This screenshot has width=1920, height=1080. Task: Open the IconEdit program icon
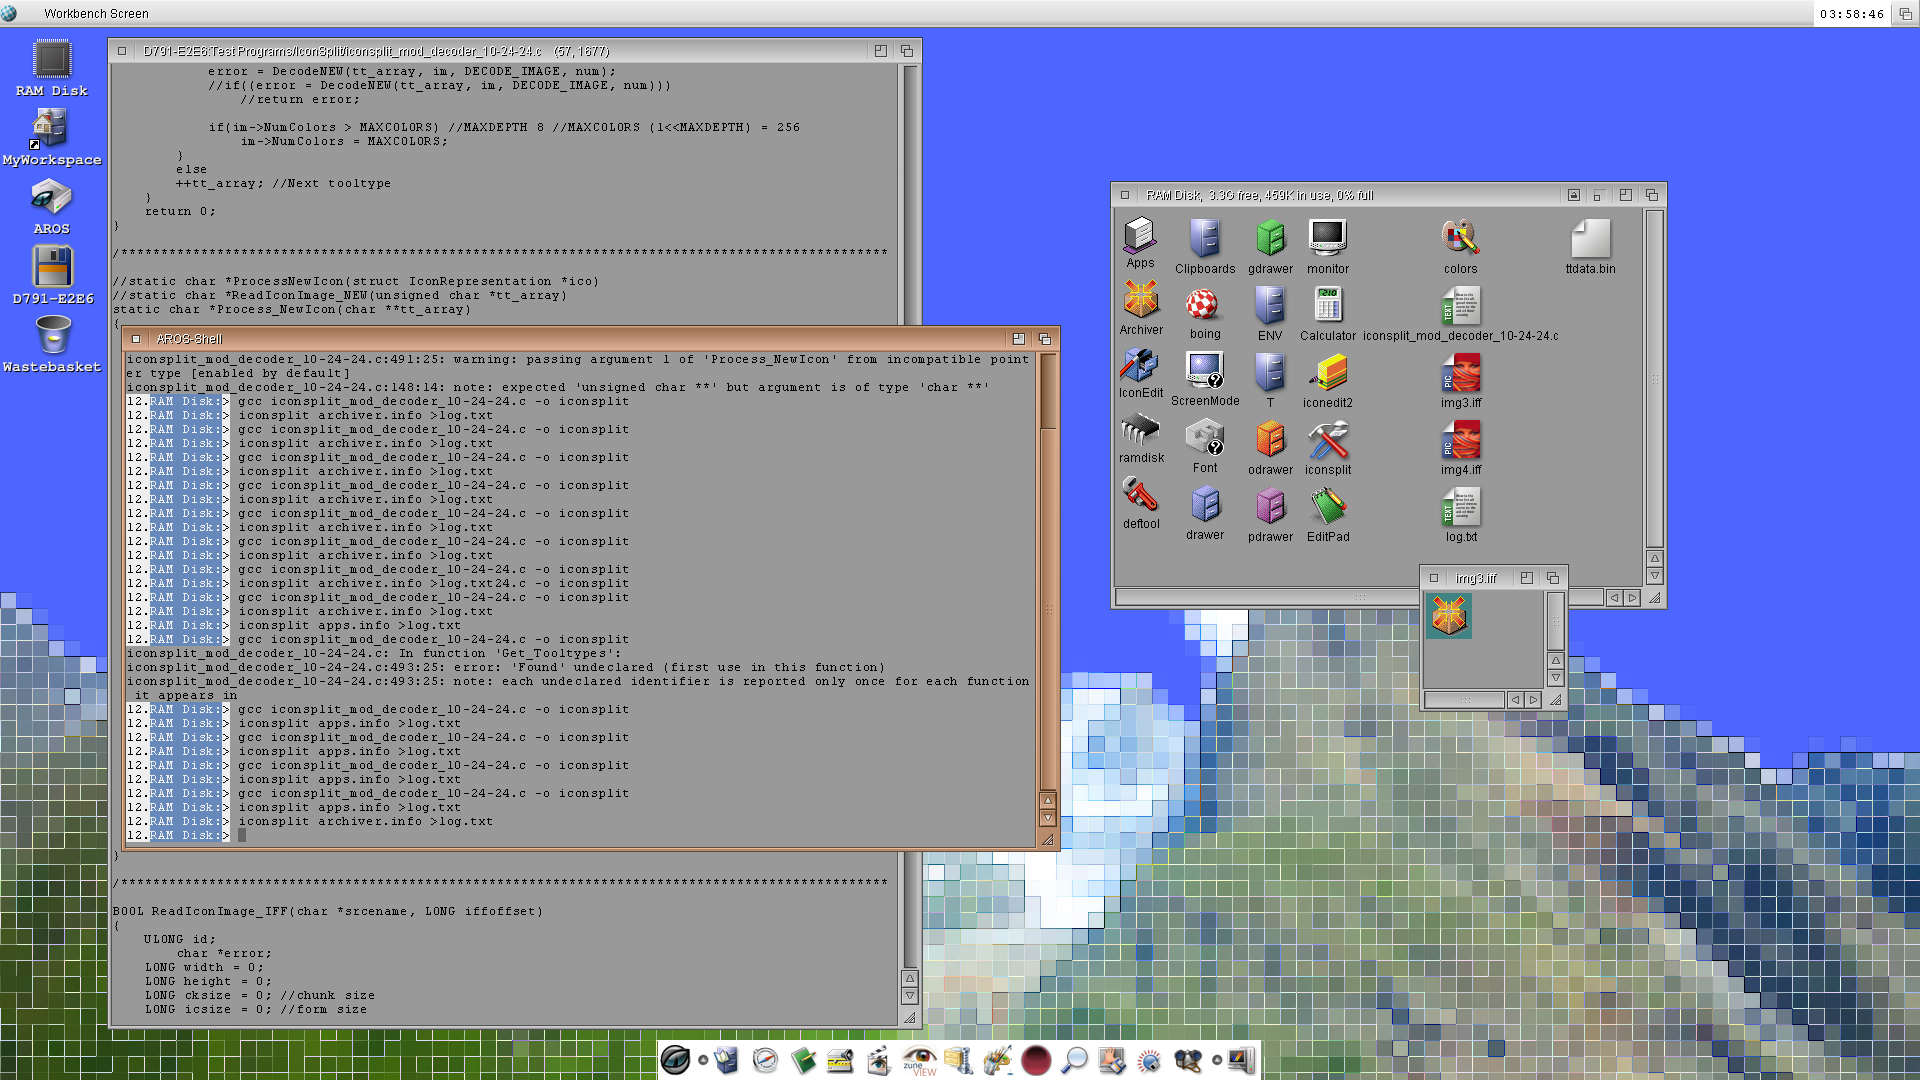click(1140, 367)
